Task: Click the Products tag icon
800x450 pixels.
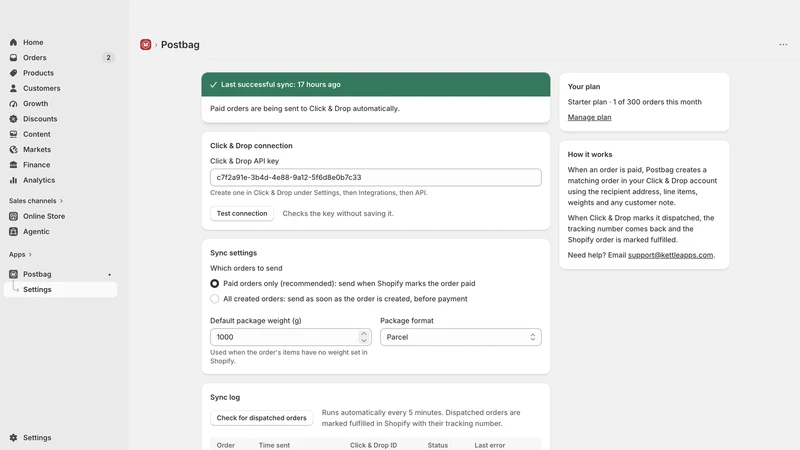Action: pos(13,73)
